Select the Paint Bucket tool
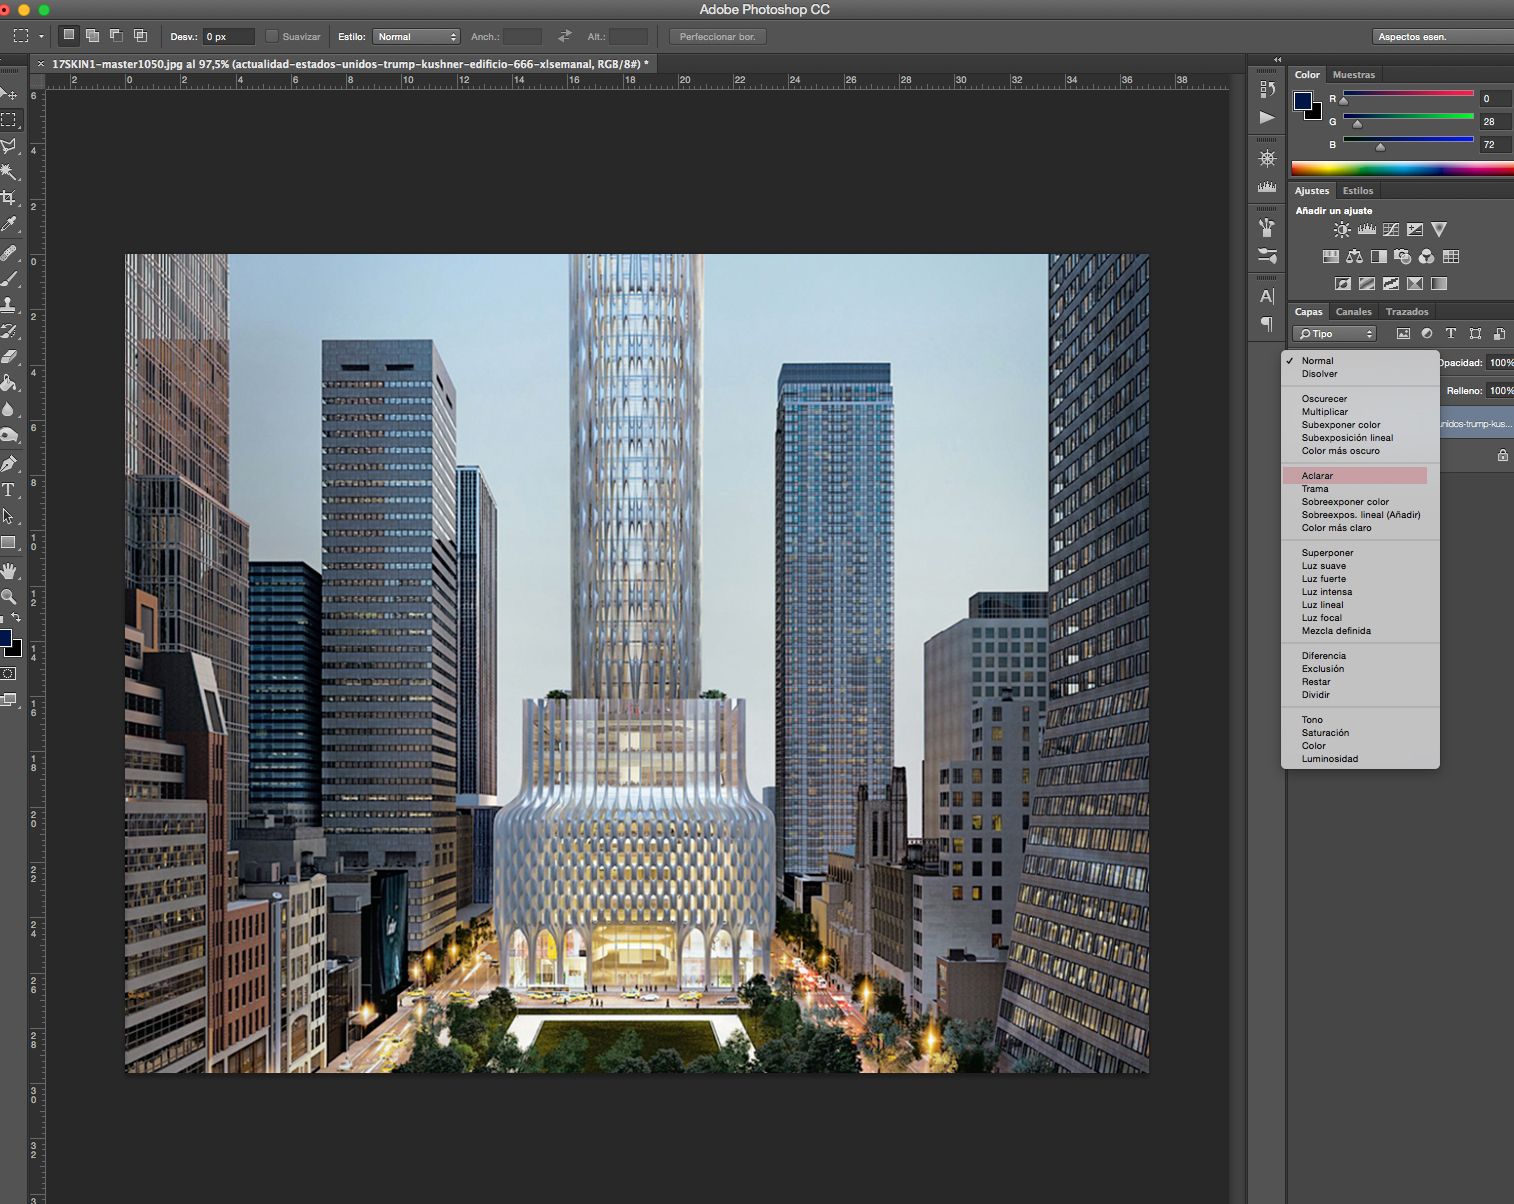The image size is (1514, 1204). click(9, 383)
